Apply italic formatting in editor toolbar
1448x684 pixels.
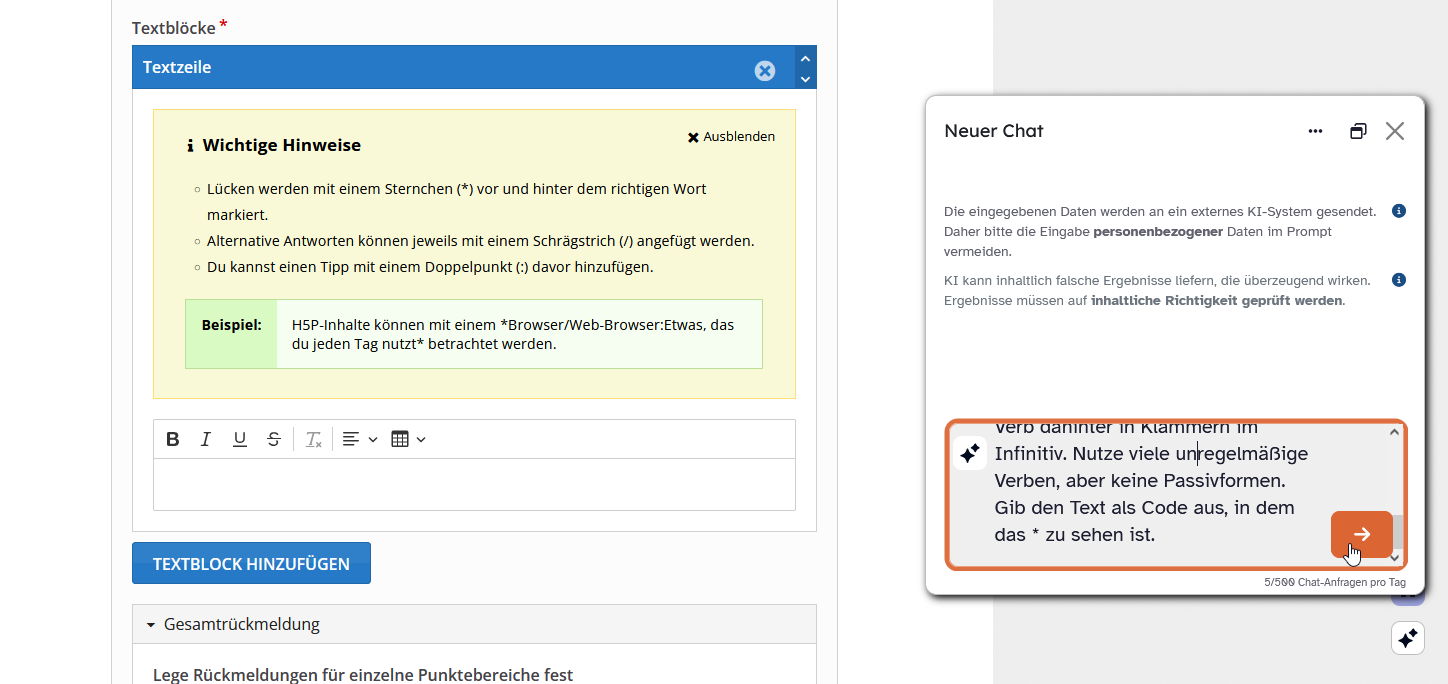pos(206,439)
